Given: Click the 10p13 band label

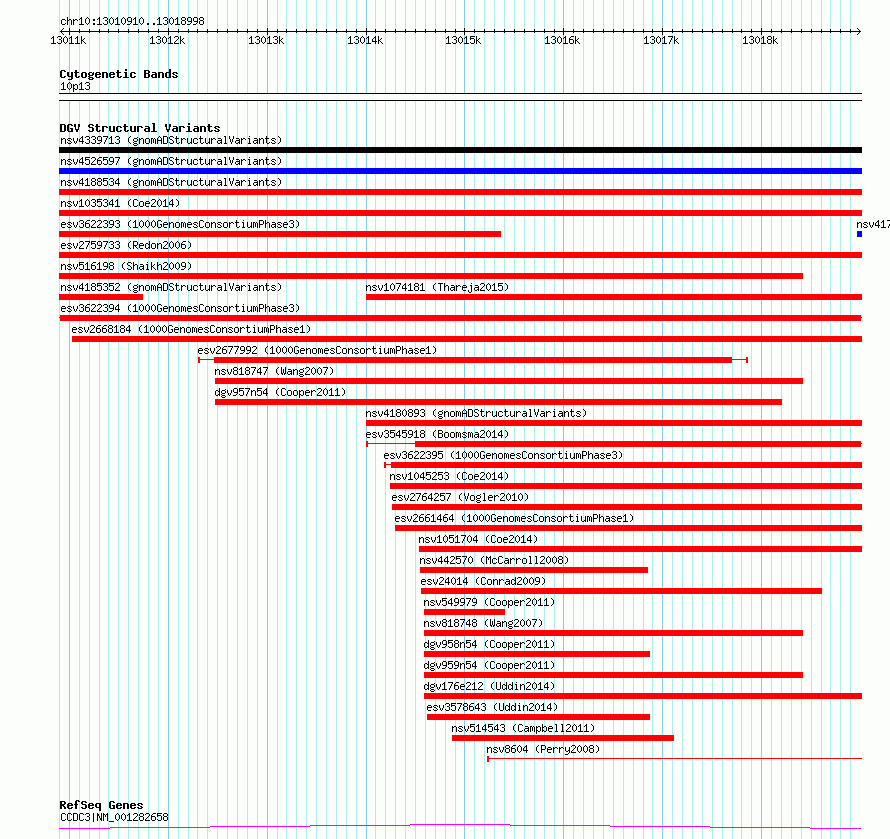Looking at the screenshot, I should point(75,87).
